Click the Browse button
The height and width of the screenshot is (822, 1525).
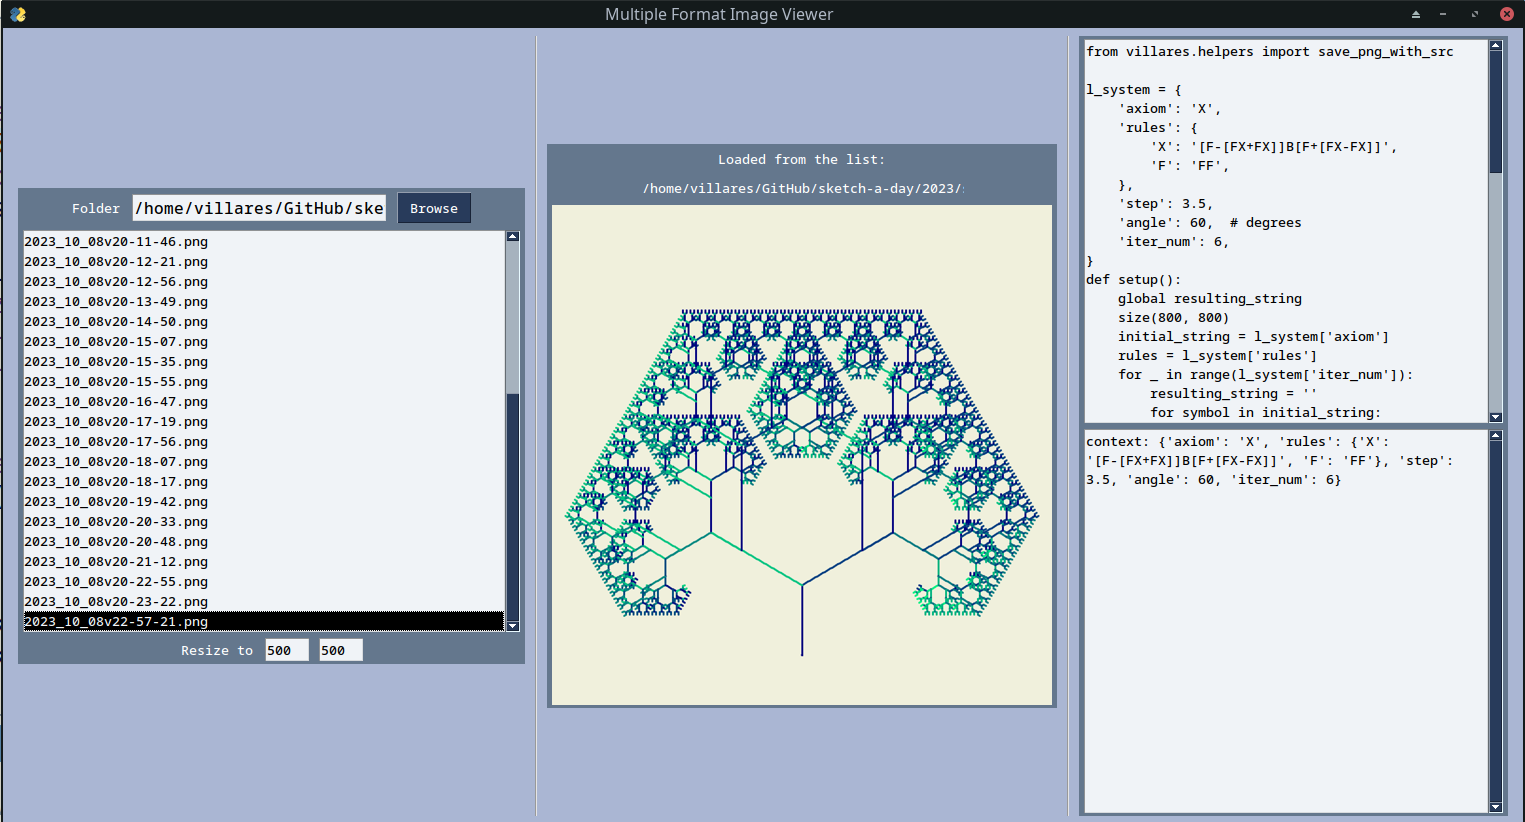pos(434,208)
